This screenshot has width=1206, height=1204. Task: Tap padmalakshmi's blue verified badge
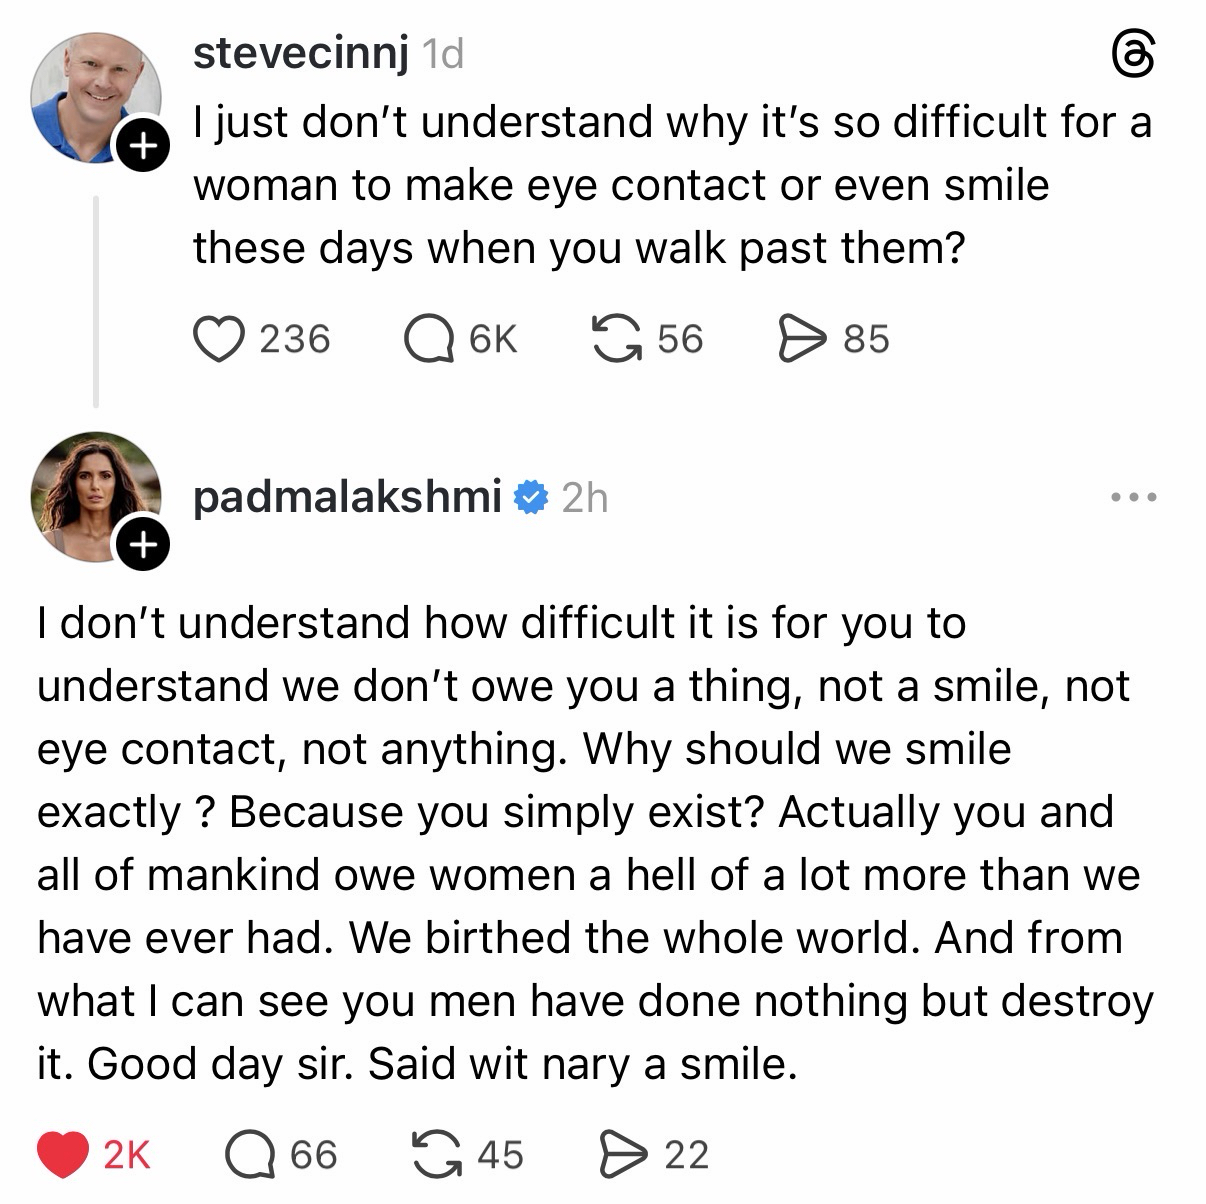point(530,497)
